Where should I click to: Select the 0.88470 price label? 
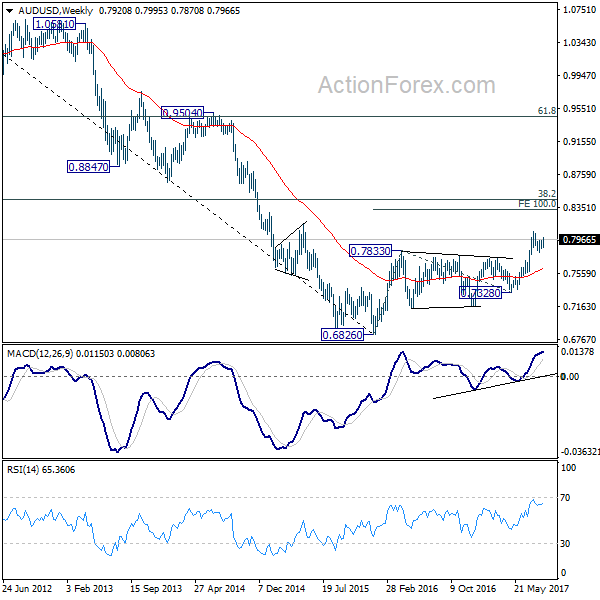pyautogui.click(x=88, y=167)
